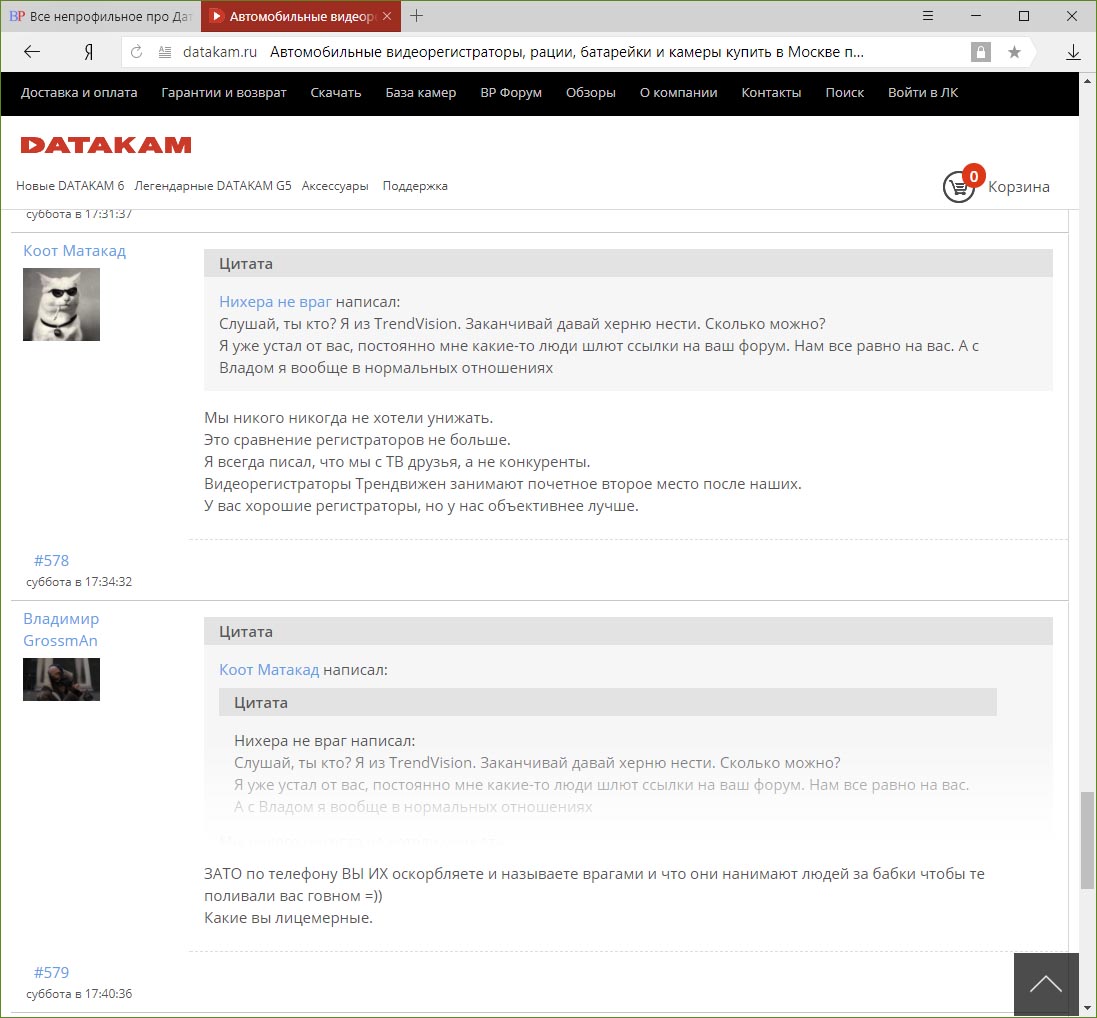Open the shopping cart icon
Viewport: 1097px width, 1018px height.
pos(958,186)
